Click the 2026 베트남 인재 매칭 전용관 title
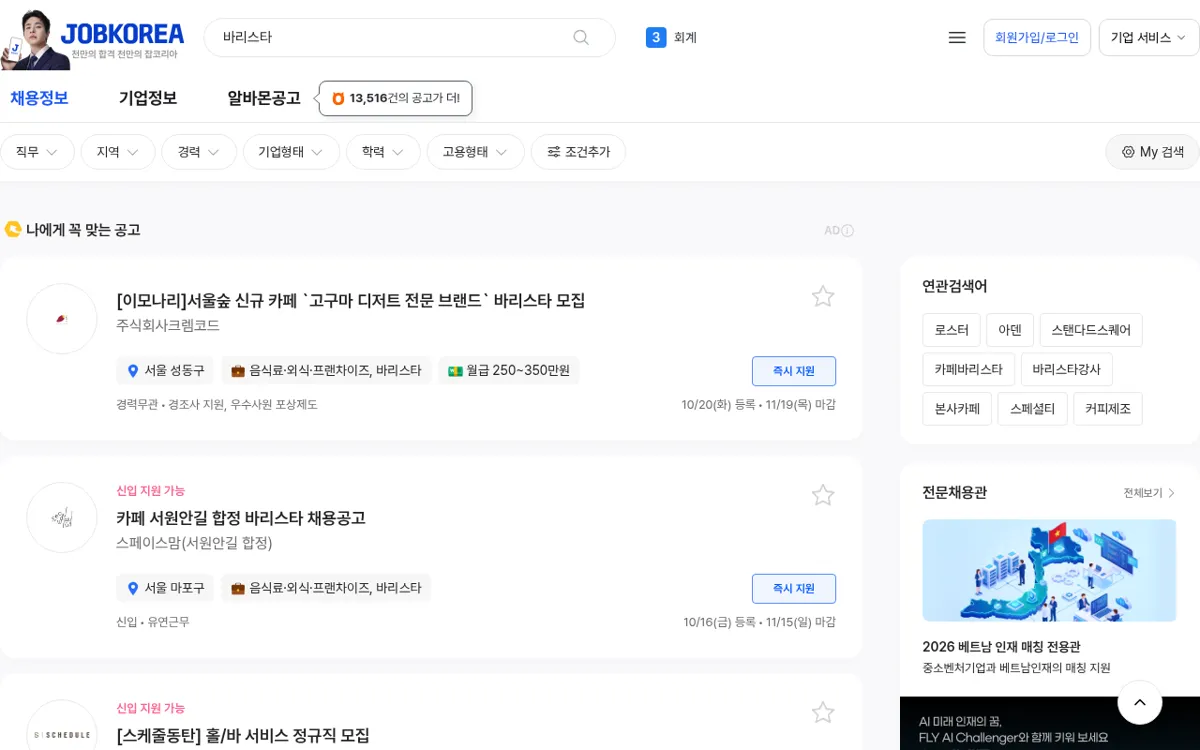This screenshot has width=1200, height=750. point(1001,647)
